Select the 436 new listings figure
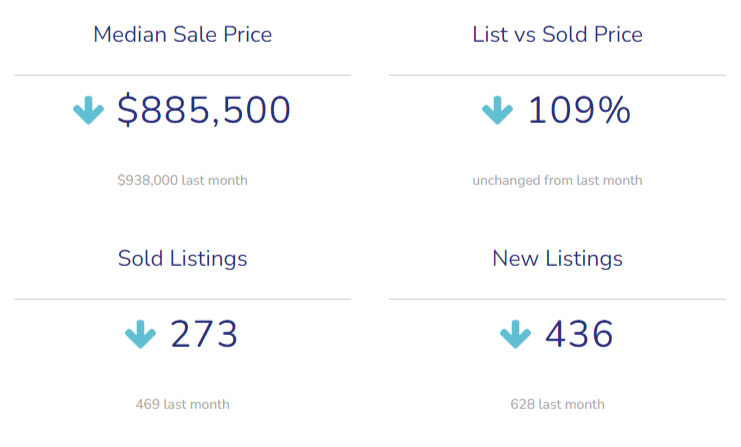 (579, 334)
